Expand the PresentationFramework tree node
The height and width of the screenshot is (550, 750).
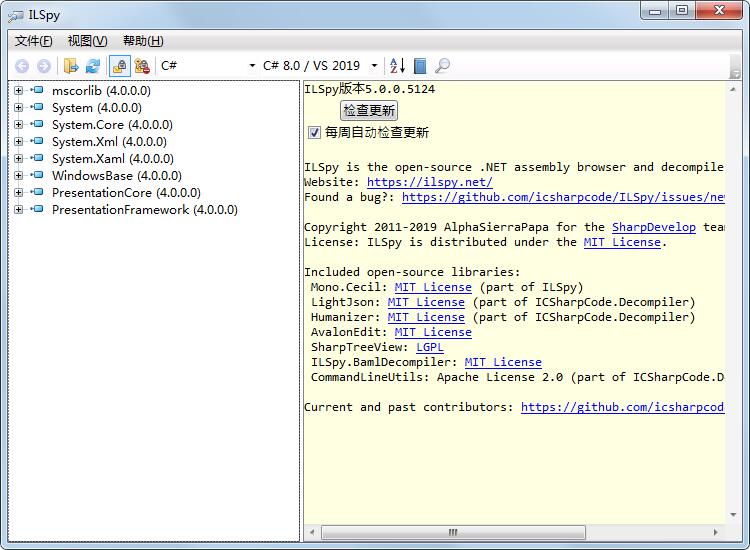(19, 210)
